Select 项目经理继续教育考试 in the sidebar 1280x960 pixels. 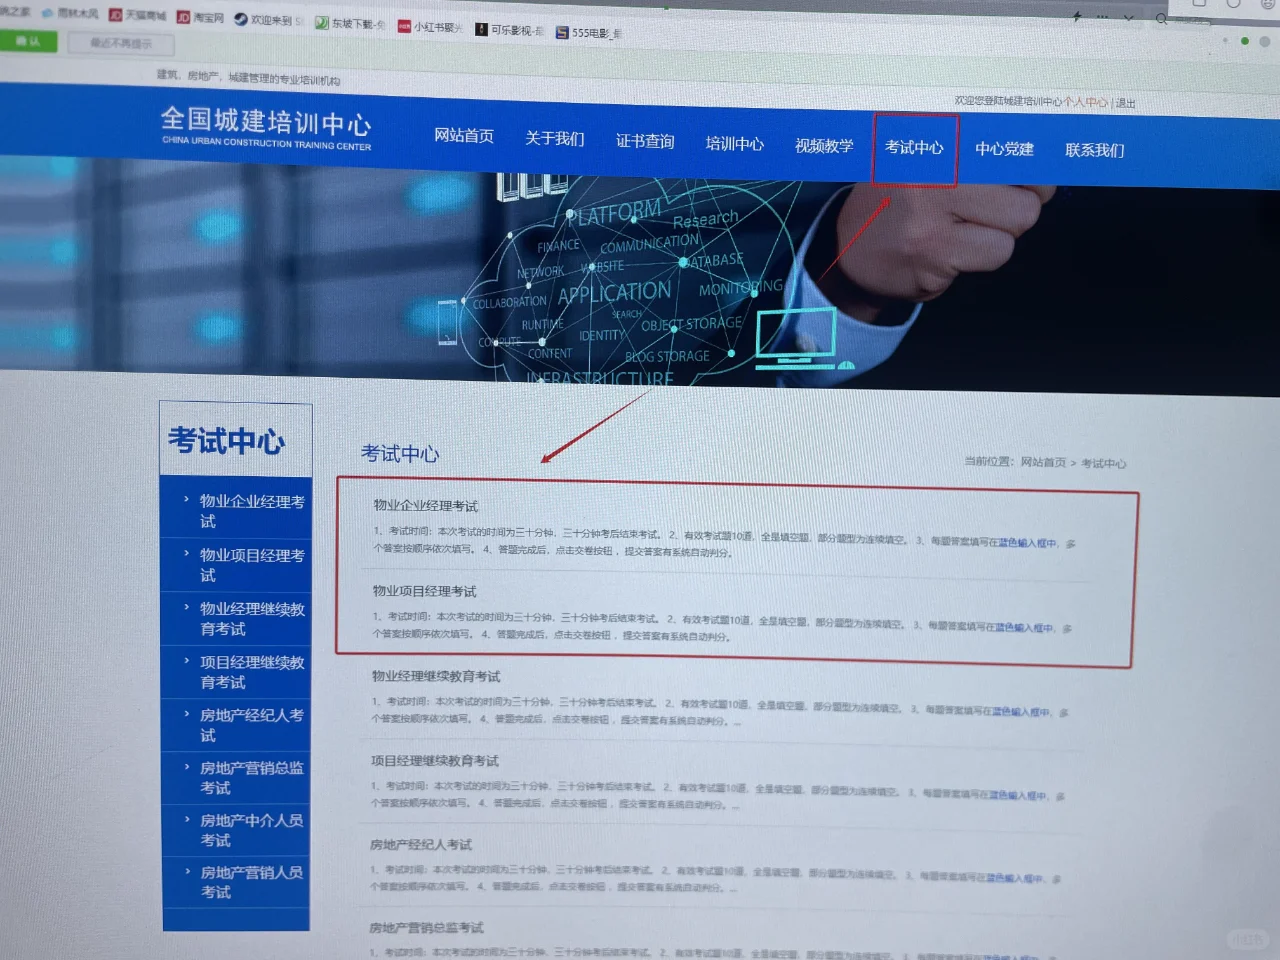coord(236,672)
